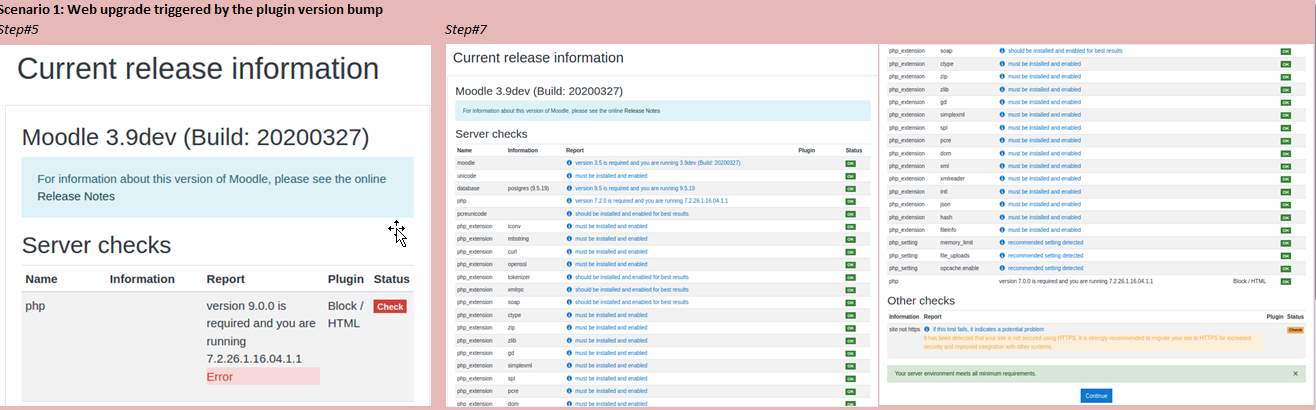Open the info icon in the curl row
This screenshot has height=410, width=1316.
click(x=569, y=252)
